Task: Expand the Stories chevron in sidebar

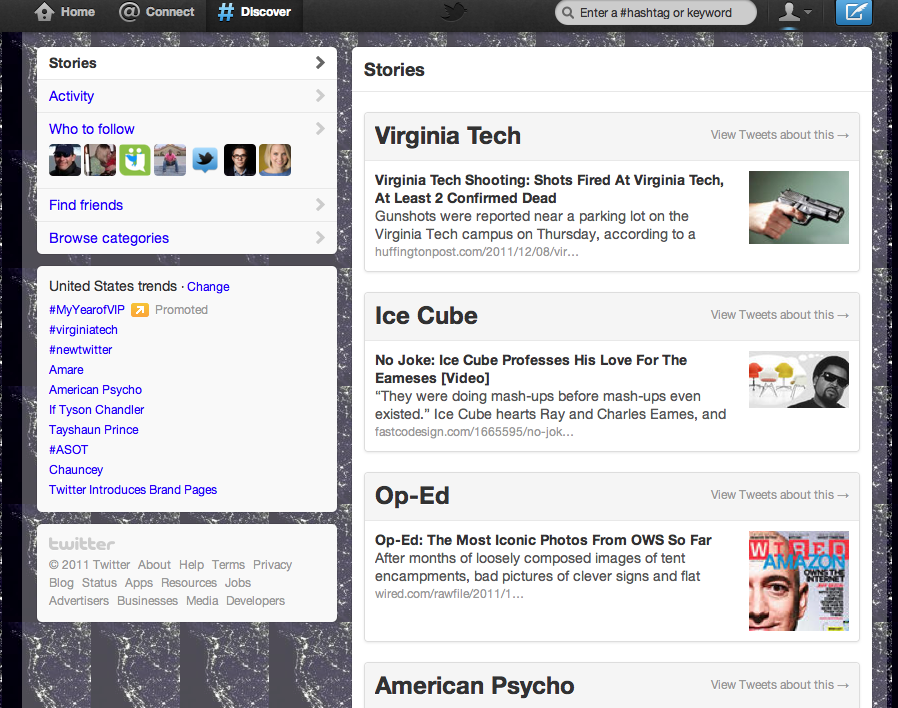Action: 320,62
